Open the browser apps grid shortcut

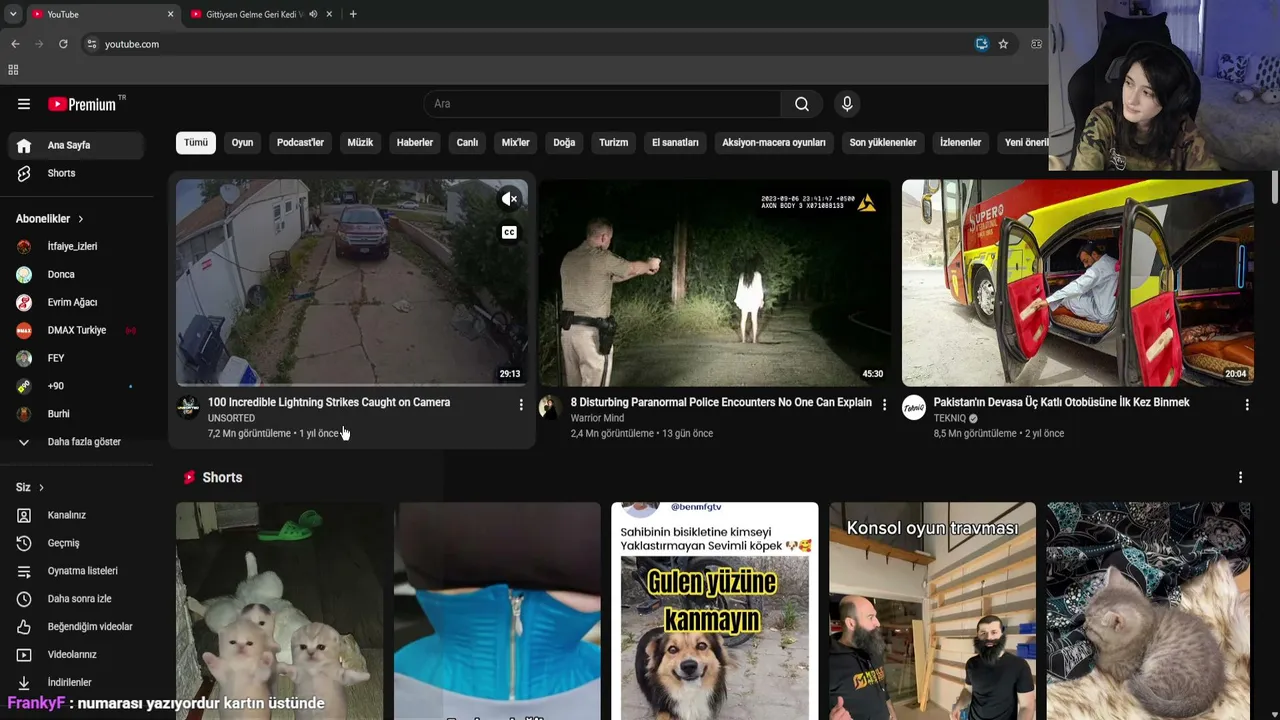pyautogui.click(x=13, y=70)
